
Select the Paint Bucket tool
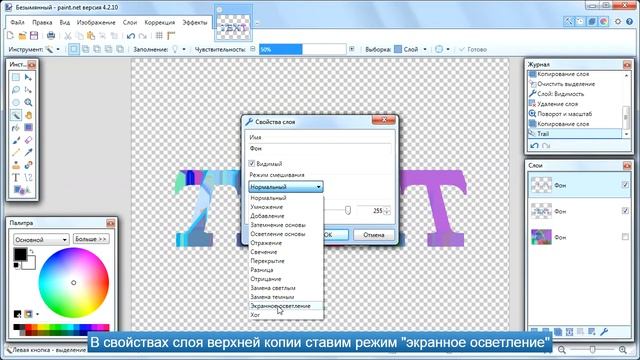[16, 128]
